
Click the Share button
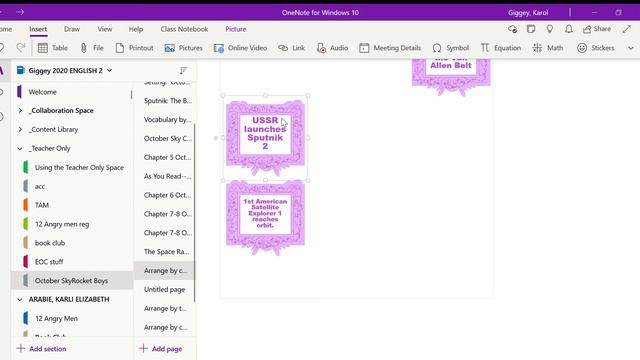coord(597,29)
